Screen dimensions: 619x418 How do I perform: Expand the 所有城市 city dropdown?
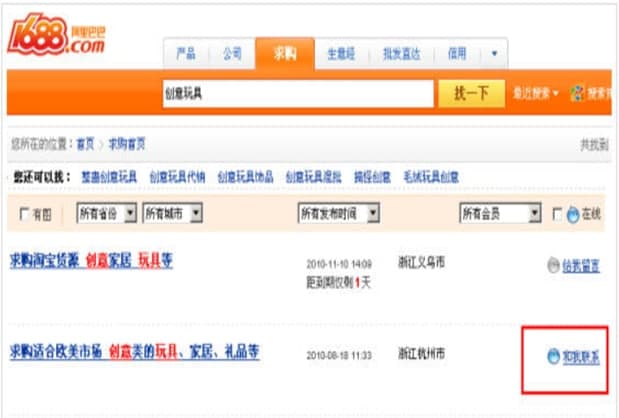173,213
